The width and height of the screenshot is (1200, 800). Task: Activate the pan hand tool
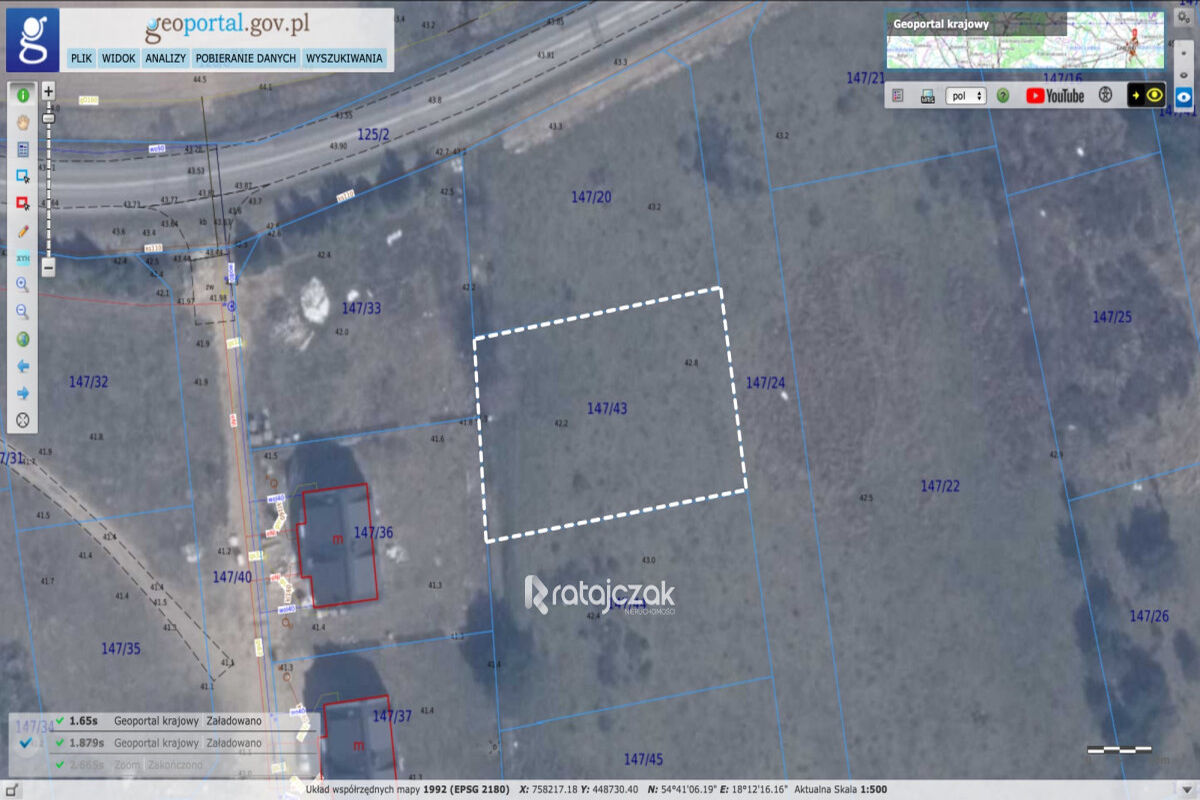(22, 122)
